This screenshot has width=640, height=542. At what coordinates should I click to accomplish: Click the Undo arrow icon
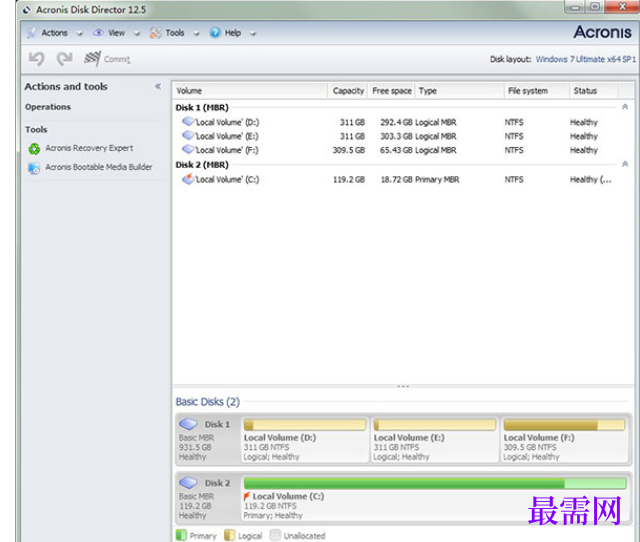36,59
